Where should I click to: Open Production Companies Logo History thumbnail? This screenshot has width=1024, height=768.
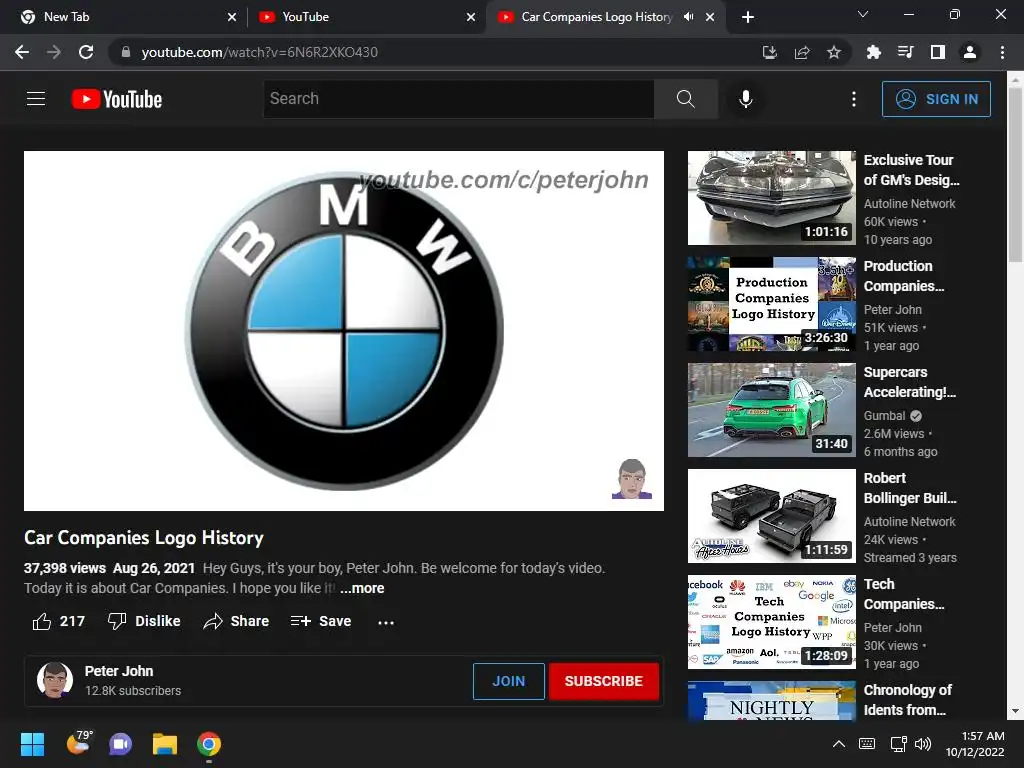(x=771, y=304)
